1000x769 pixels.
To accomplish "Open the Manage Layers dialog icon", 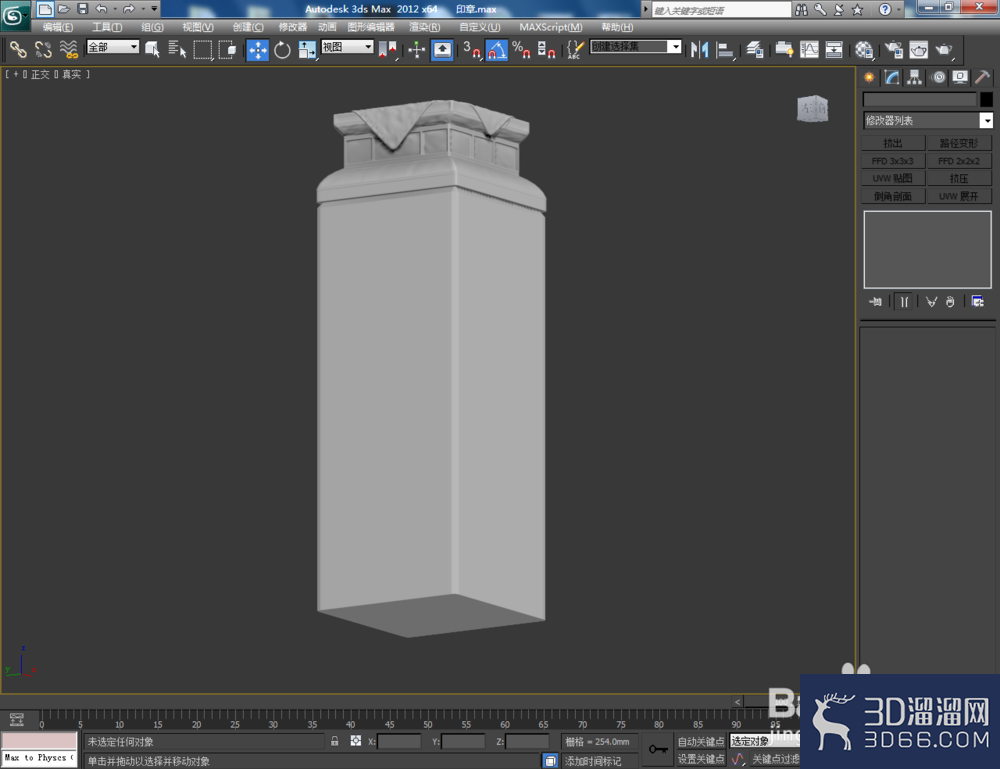I will click(755, 50).
